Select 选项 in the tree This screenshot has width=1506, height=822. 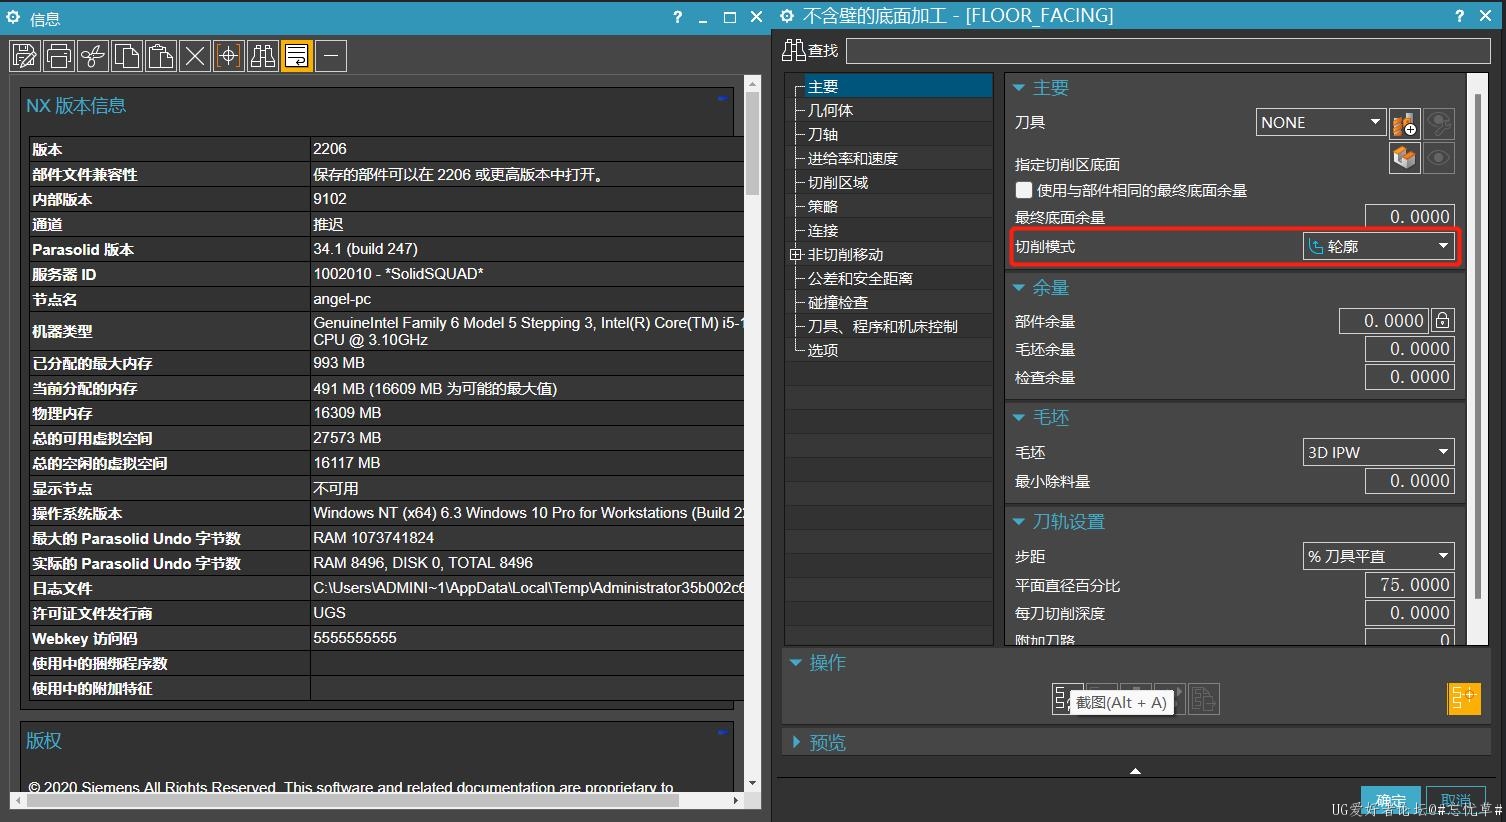click(823, 351)
